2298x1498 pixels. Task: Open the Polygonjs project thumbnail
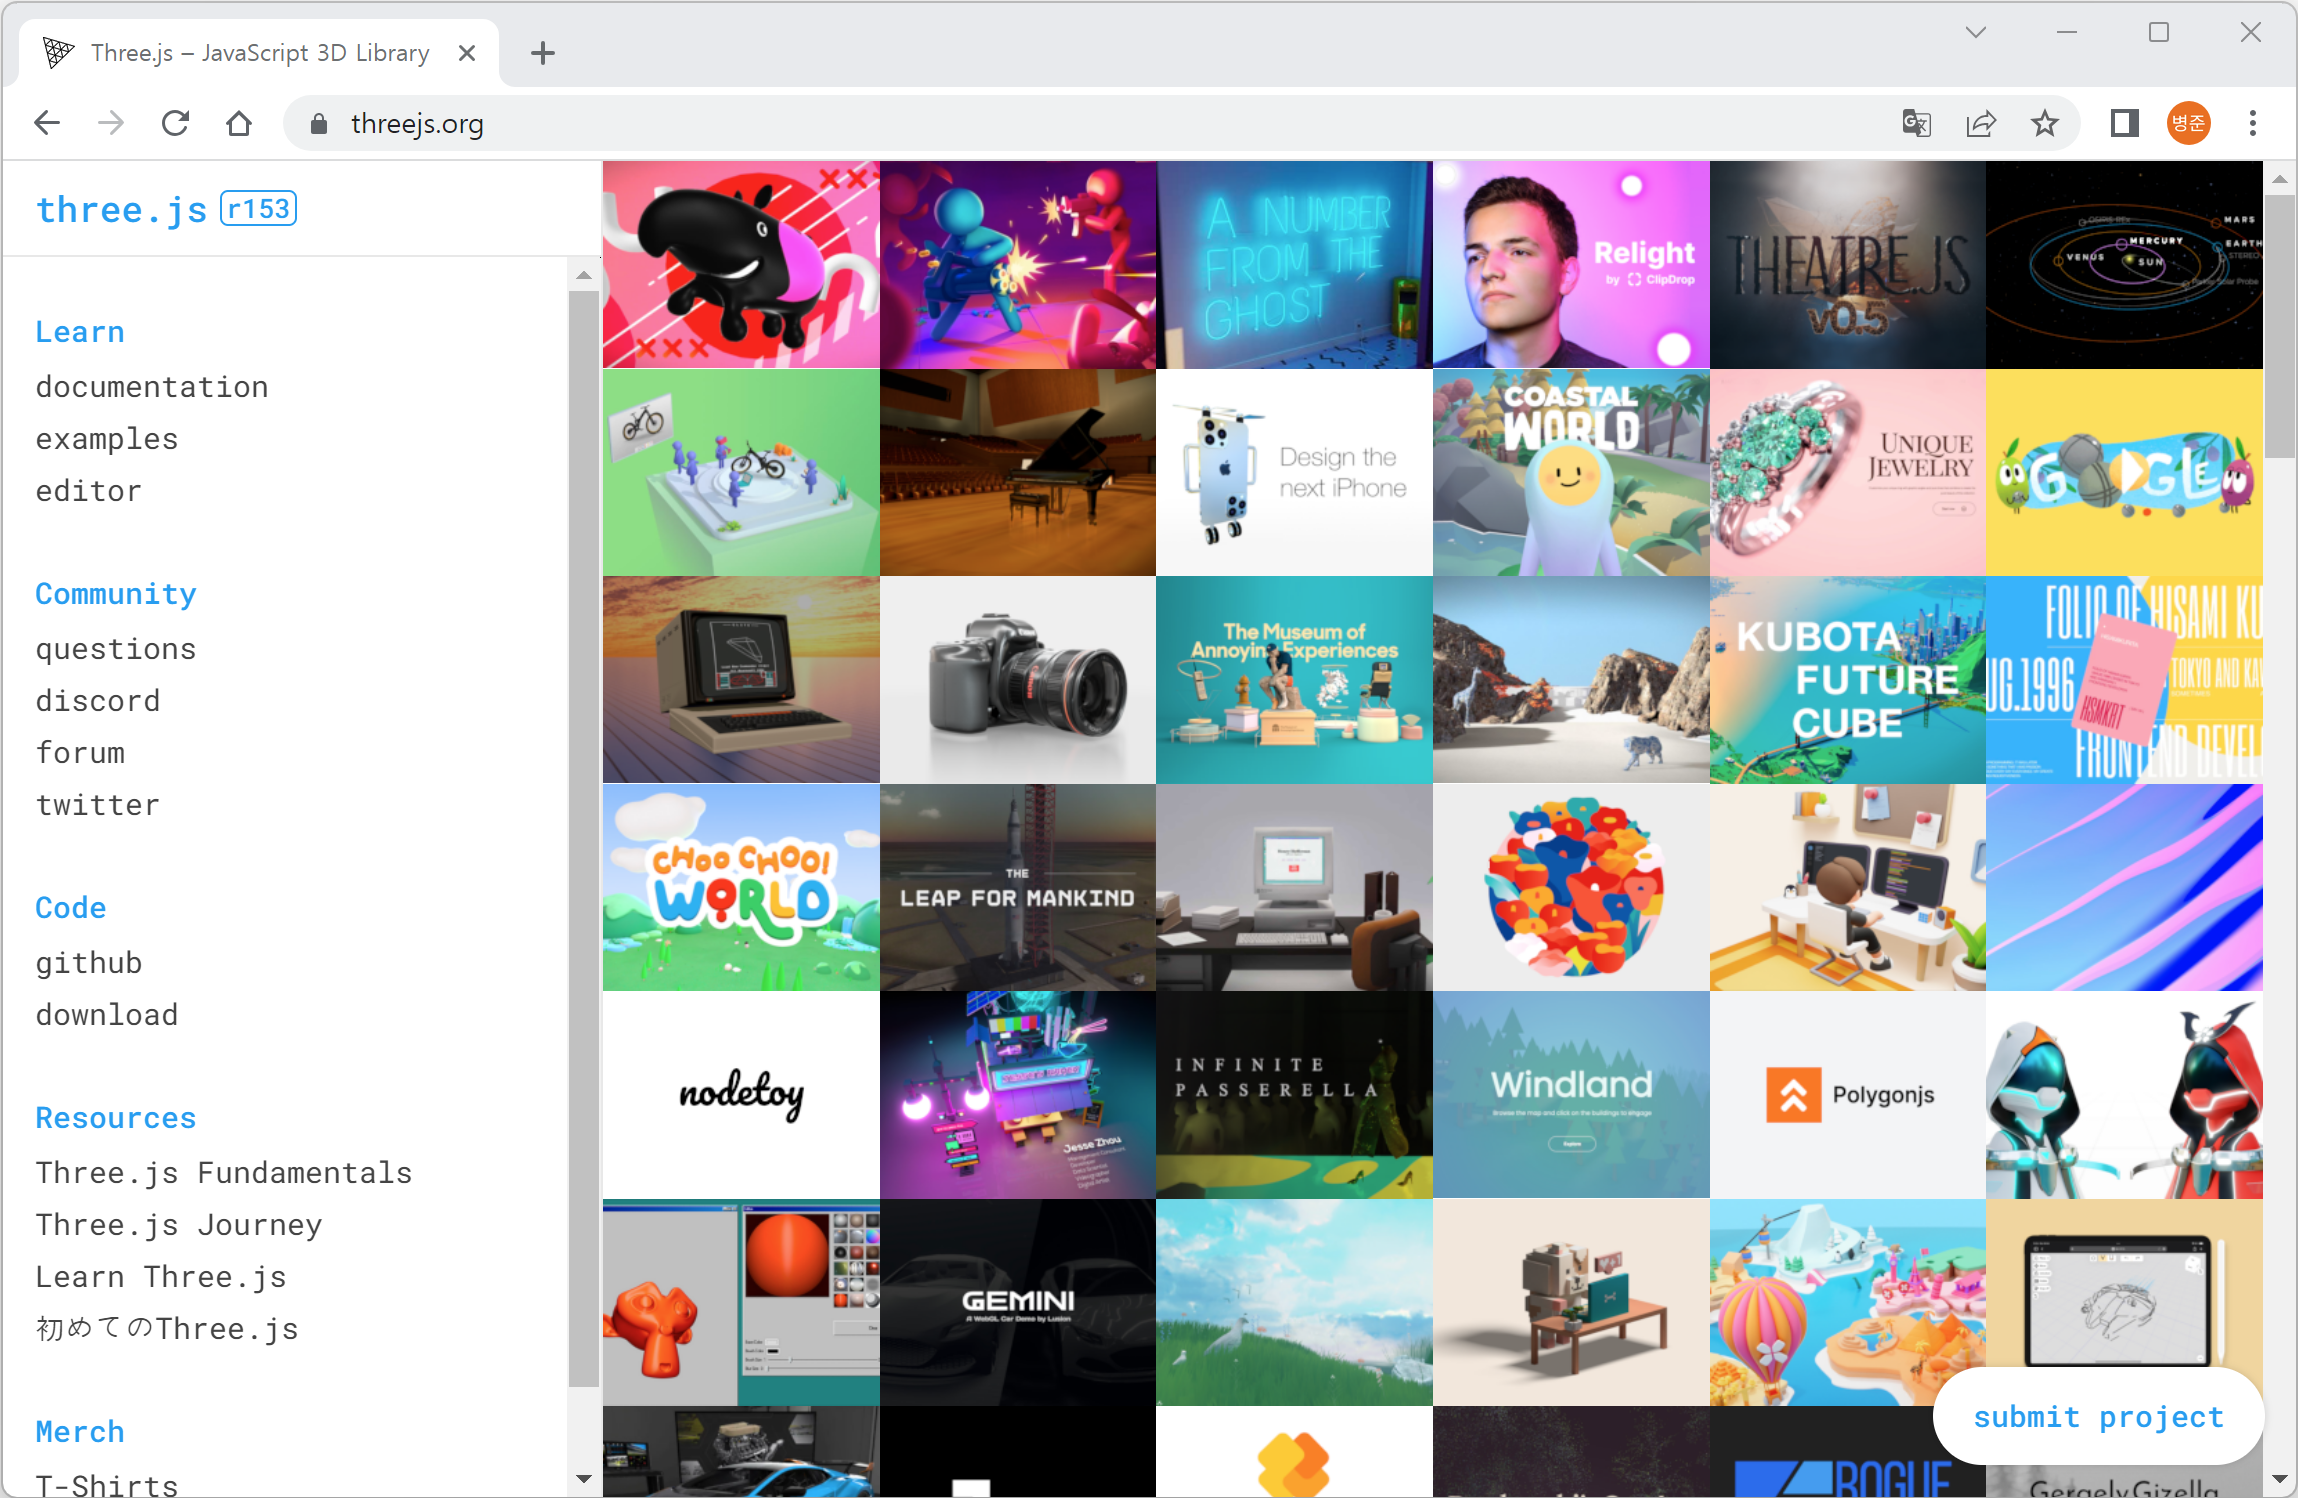(1847, 1095)
